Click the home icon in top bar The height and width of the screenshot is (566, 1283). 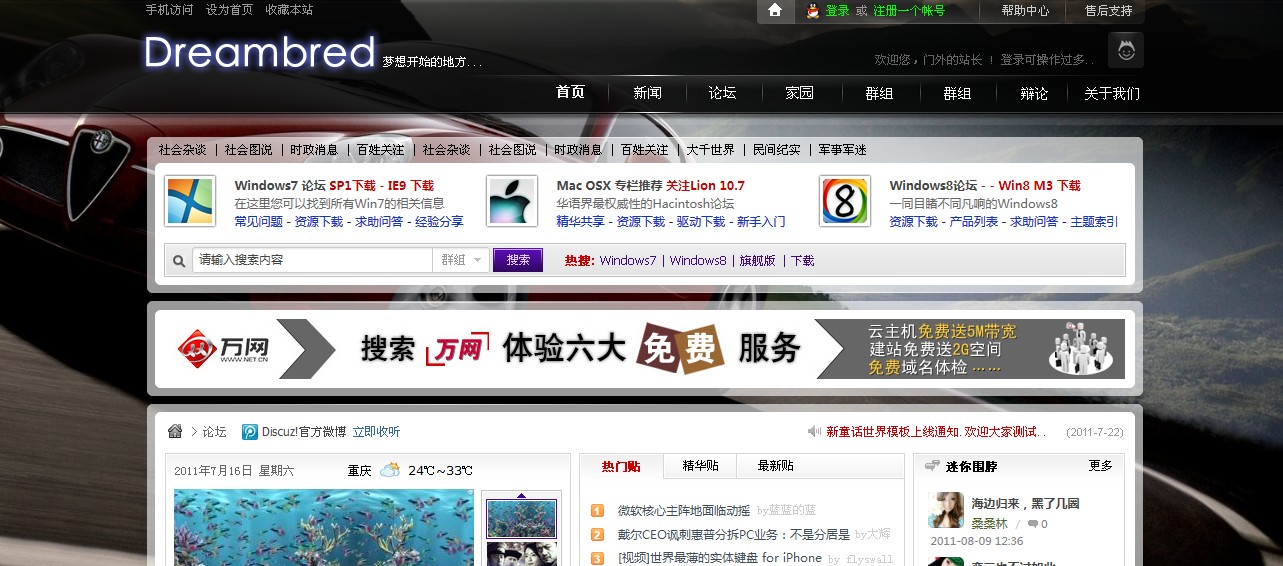(775, 11)
